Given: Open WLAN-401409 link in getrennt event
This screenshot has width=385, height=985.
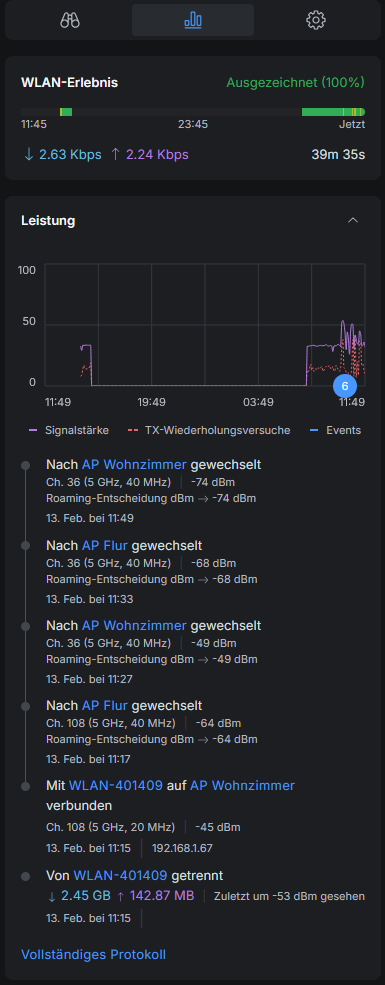Looking at the screenshot, I should tap(121, 875).
